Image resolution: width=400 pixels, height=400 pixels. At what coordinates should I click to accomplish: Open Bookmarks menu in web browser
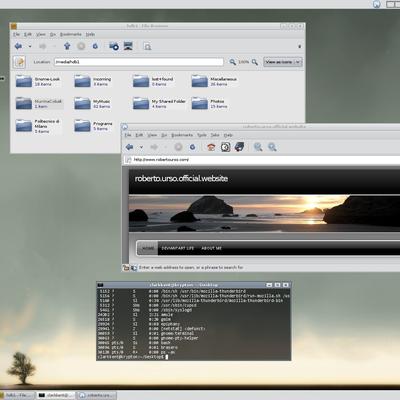click(x=182, y=135)
